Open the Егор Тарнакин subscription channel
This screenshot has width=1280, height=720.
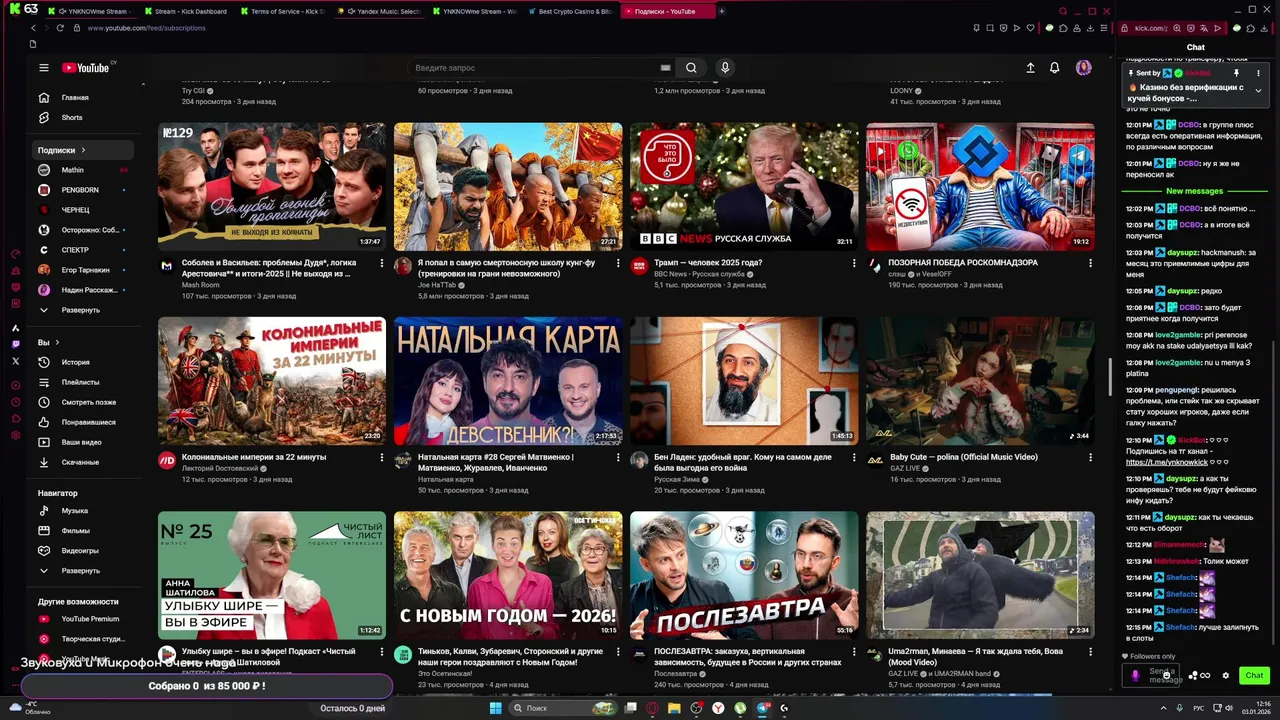click(84, 270)
